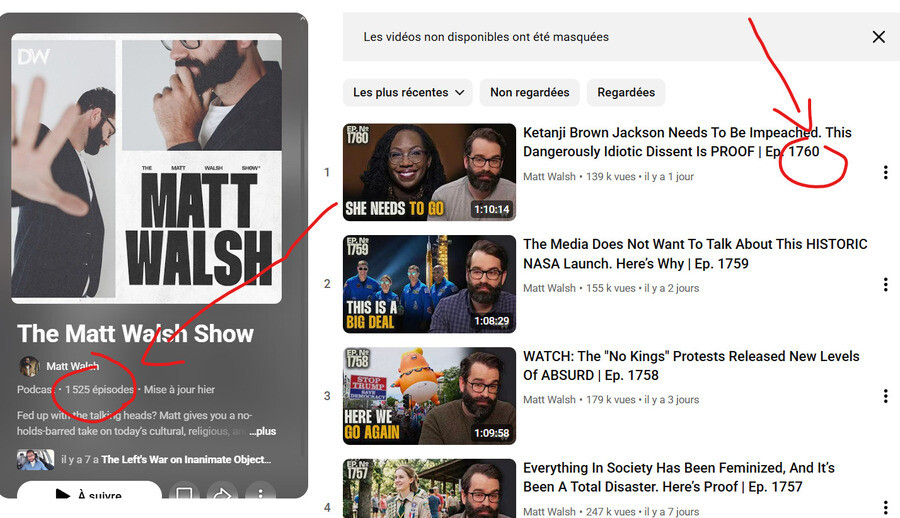Open Ep. 1758 No Kings protests thumbnail
The image size is (900, 518).
[x=429, y=396]
